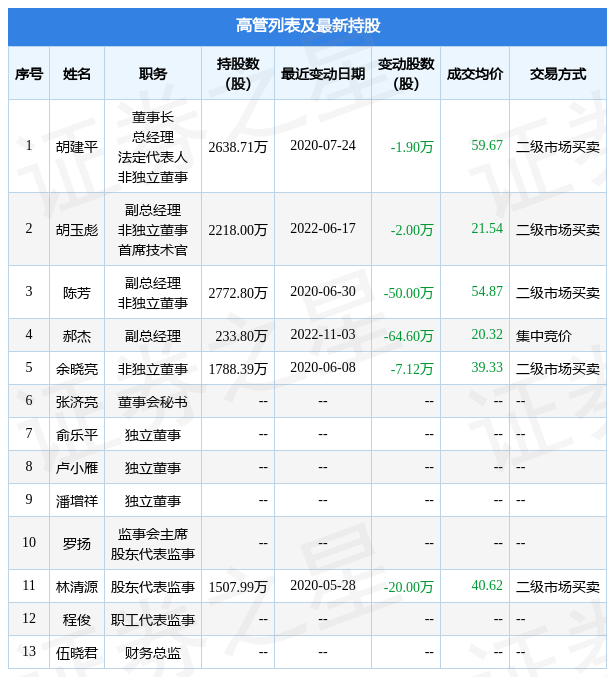Click the 持股数(股) column header

point(238,73)
